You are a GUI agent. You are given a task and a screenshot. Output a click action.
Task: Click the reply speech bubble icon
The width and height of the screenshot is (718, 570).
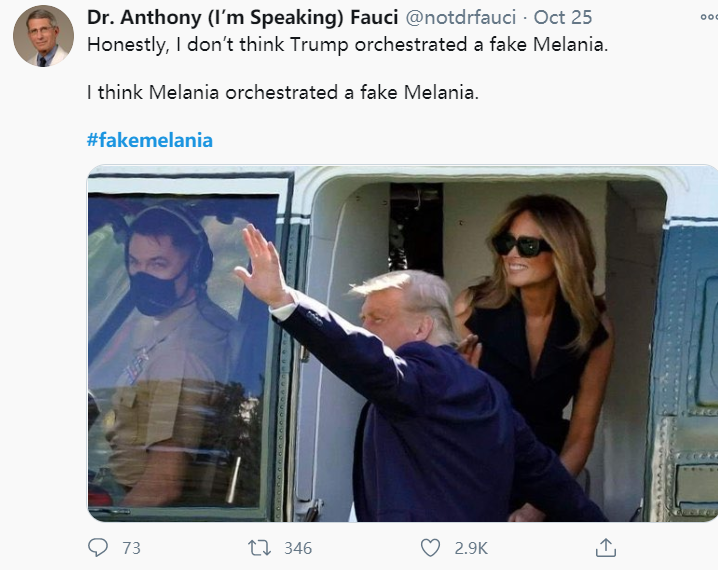tap(98, 547)
